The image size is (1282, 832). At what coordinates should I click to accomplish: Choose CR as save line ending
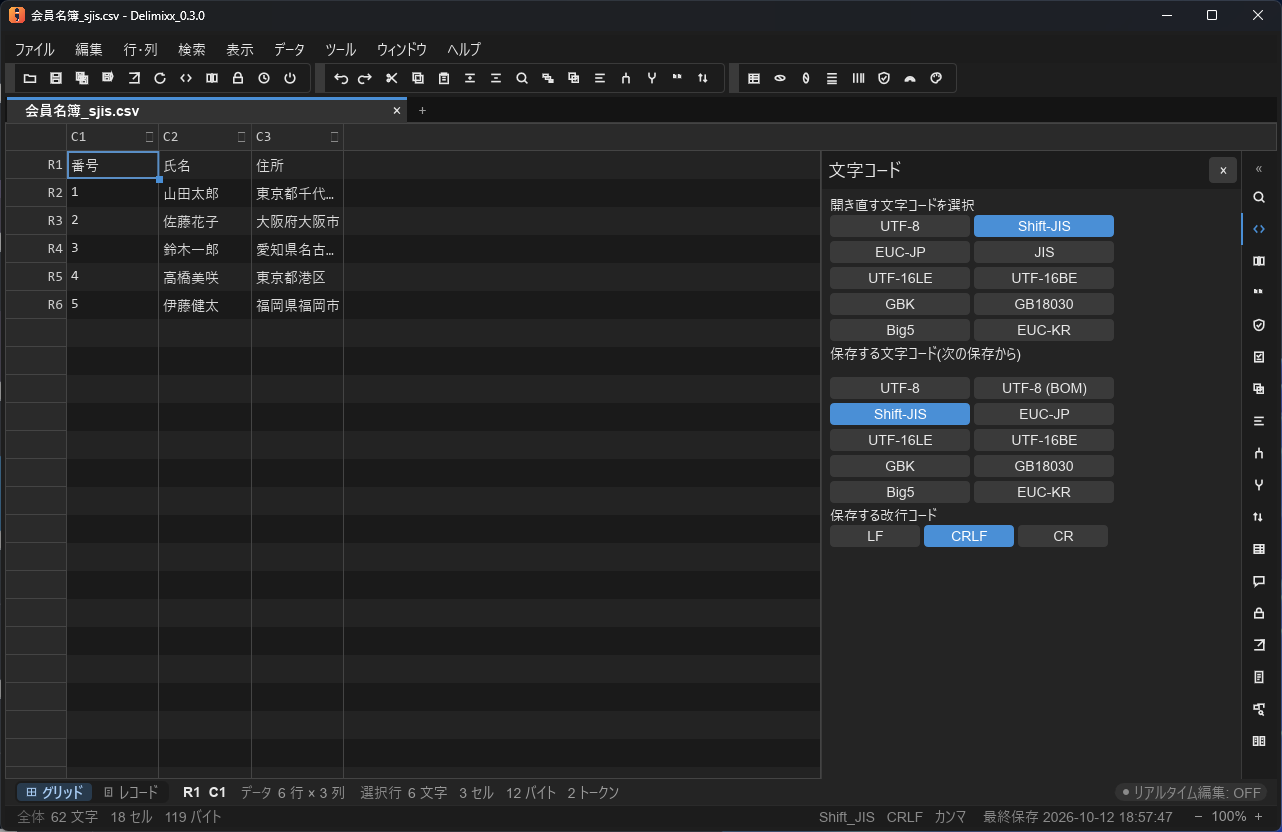(1063, 536)
